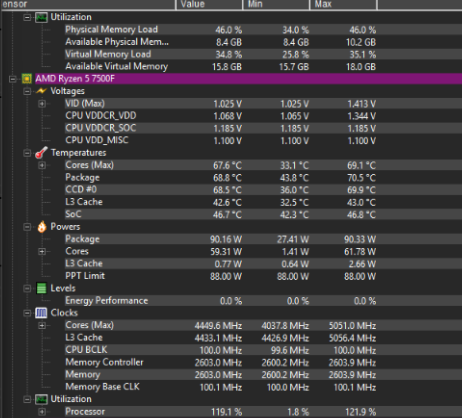Collapse the Voltages group
The height and width of the screenshot is (418, 462).
27,91
